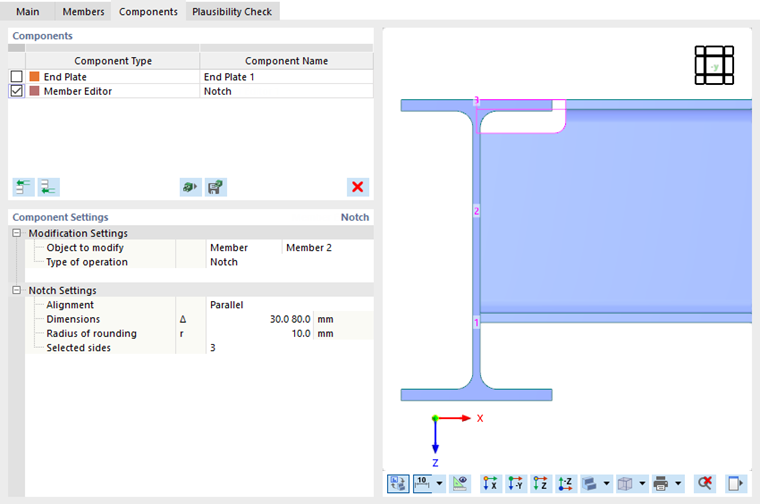Click the Component Name column header
Viewport: 760px width, 504px height.
click(286, 61)
